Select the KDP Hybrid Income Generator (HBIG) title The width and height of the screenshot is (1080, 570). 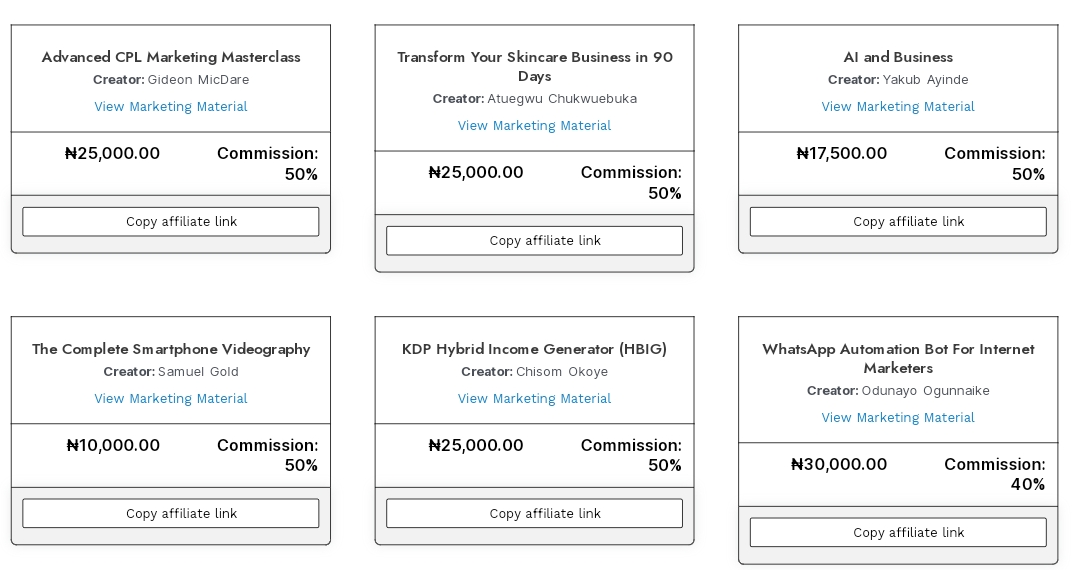point(534,349)
